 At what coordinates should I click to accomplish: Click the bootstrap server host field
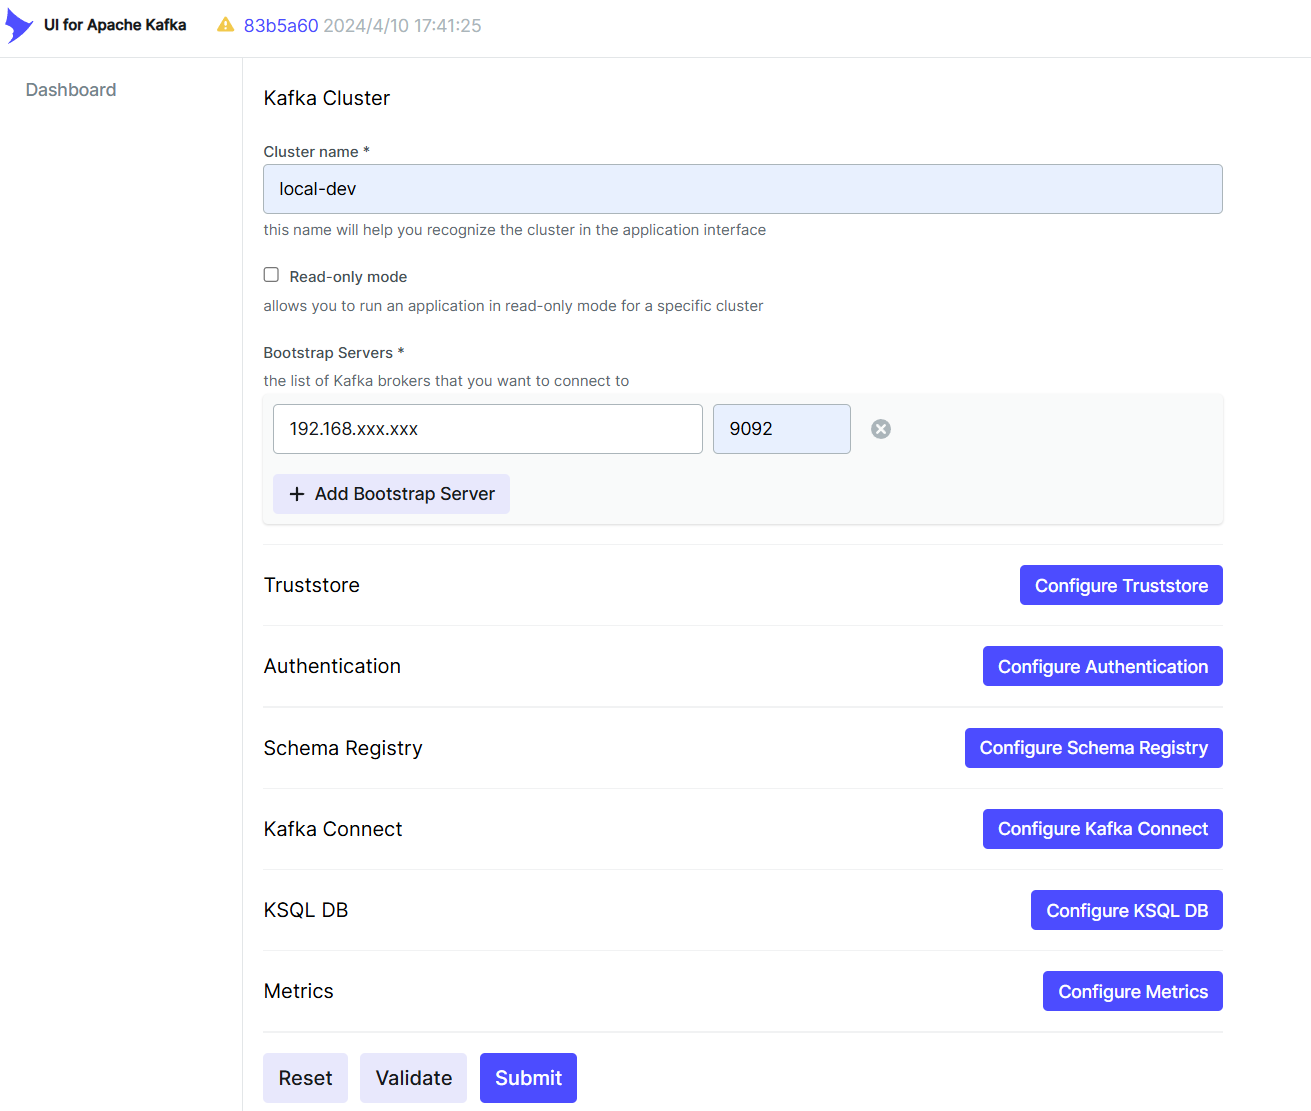488,429
